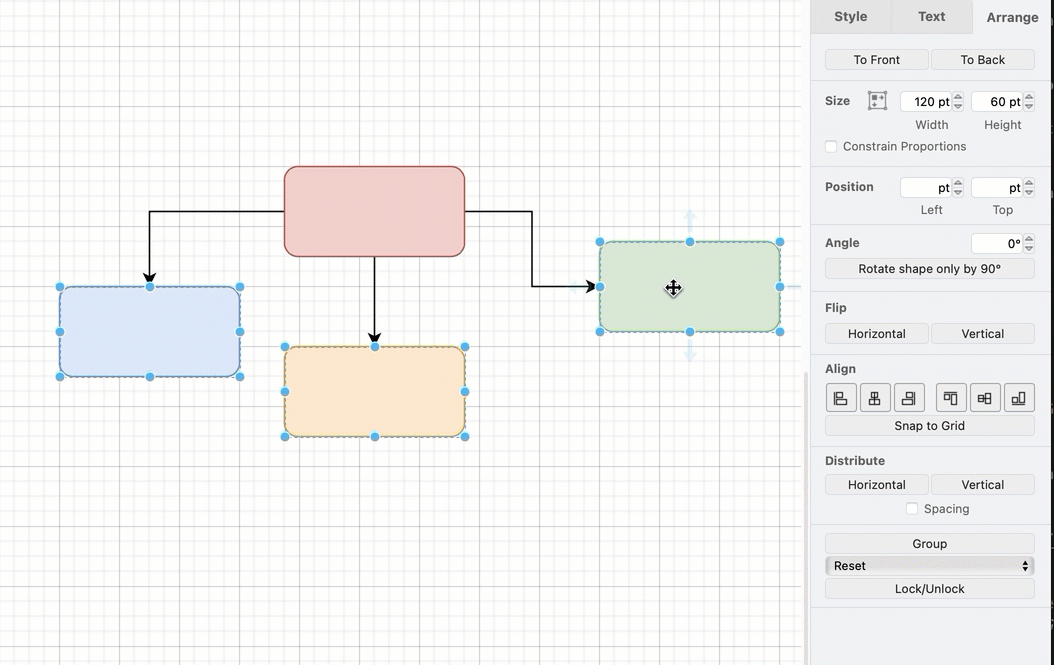Select the Align Right icon

tap(909, 397)
